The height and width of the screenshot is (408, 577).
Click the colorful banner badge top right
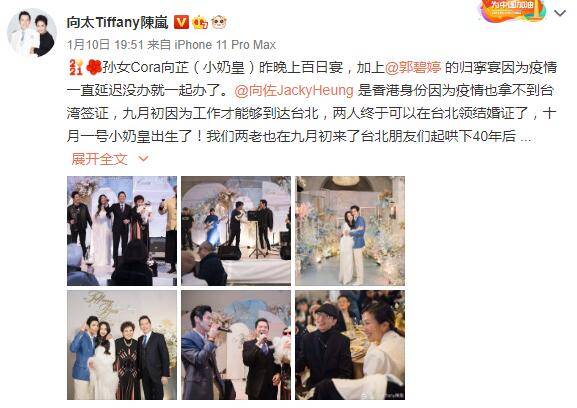pos(513,11)
